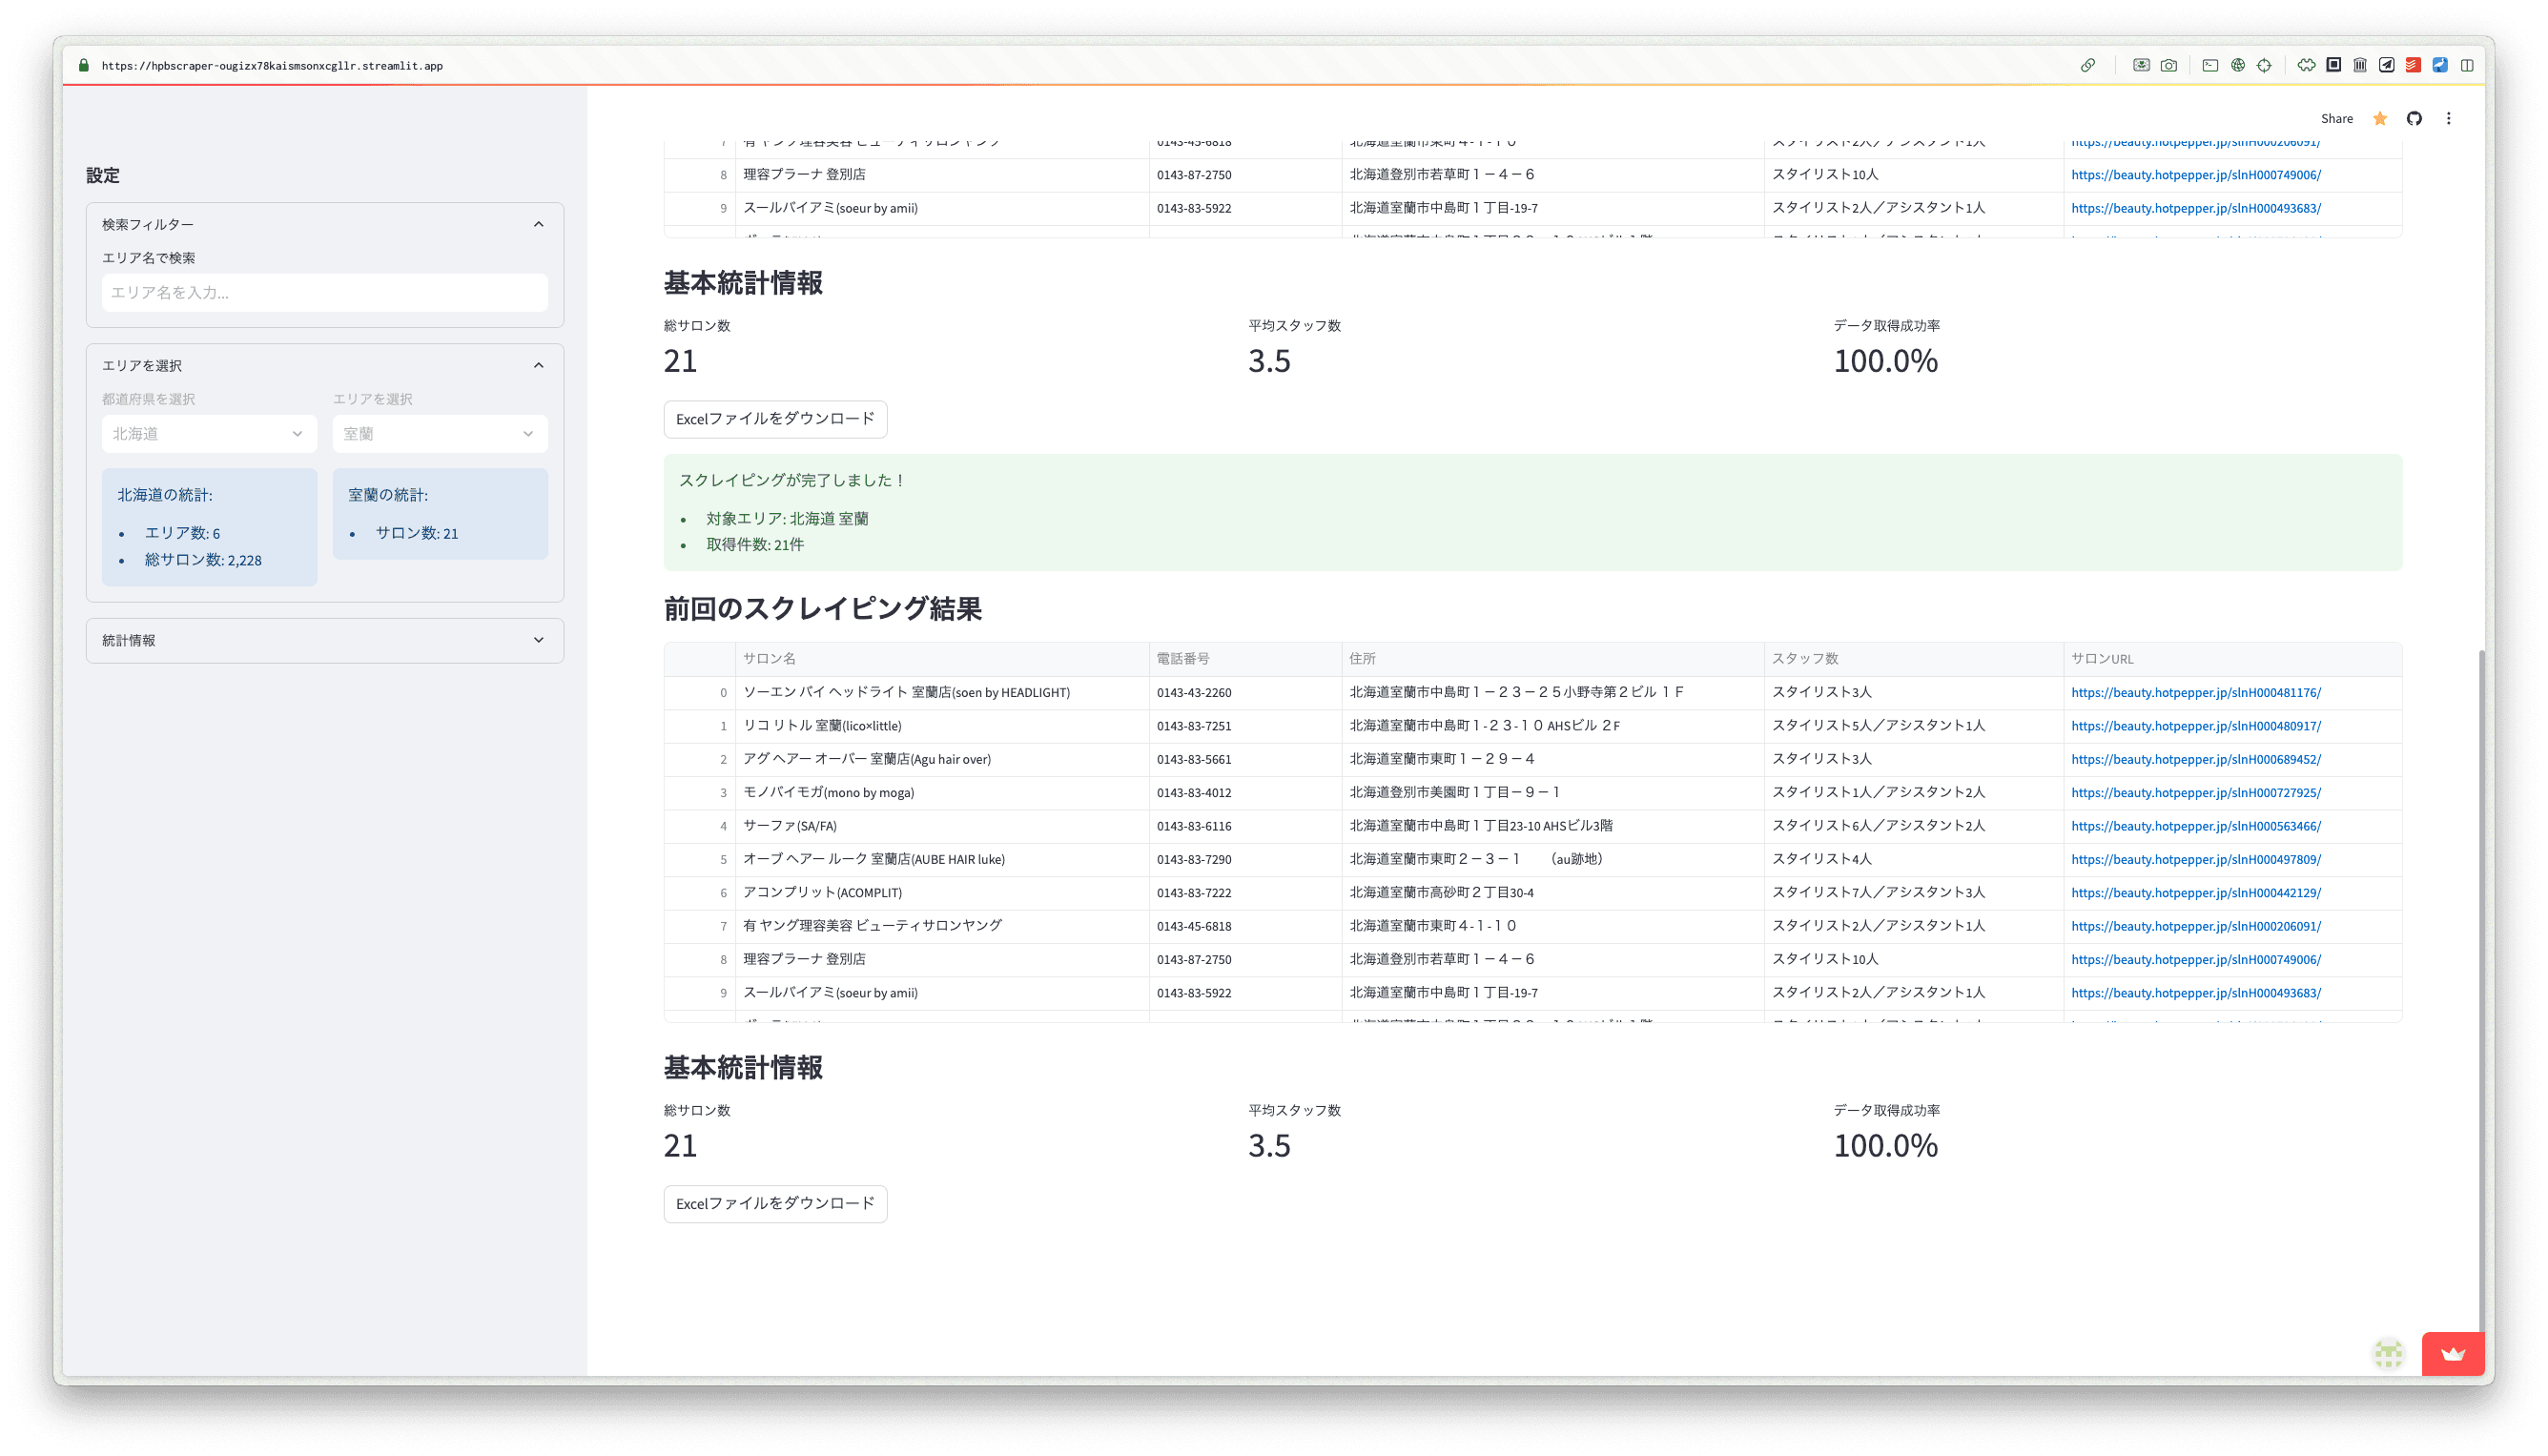Click the black square extension icon
This screenshot has height=1456, width=2548.
click(2333, 66)
